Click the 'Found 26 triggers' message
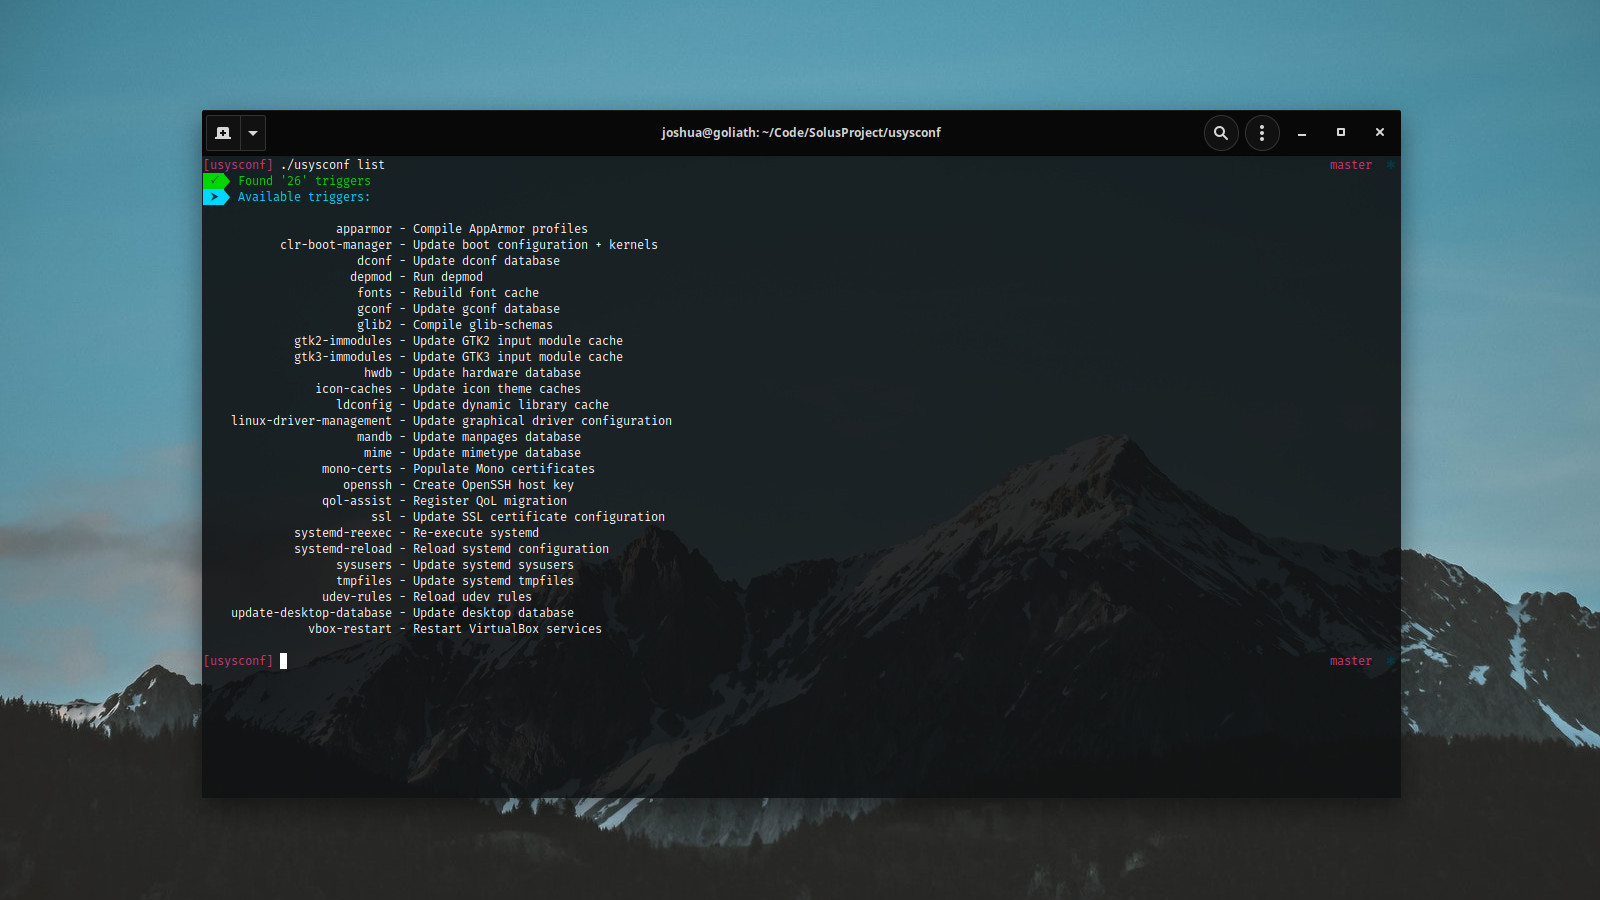Image resolution: width=1600 pixels, height=900 pixels. (304, 181)
